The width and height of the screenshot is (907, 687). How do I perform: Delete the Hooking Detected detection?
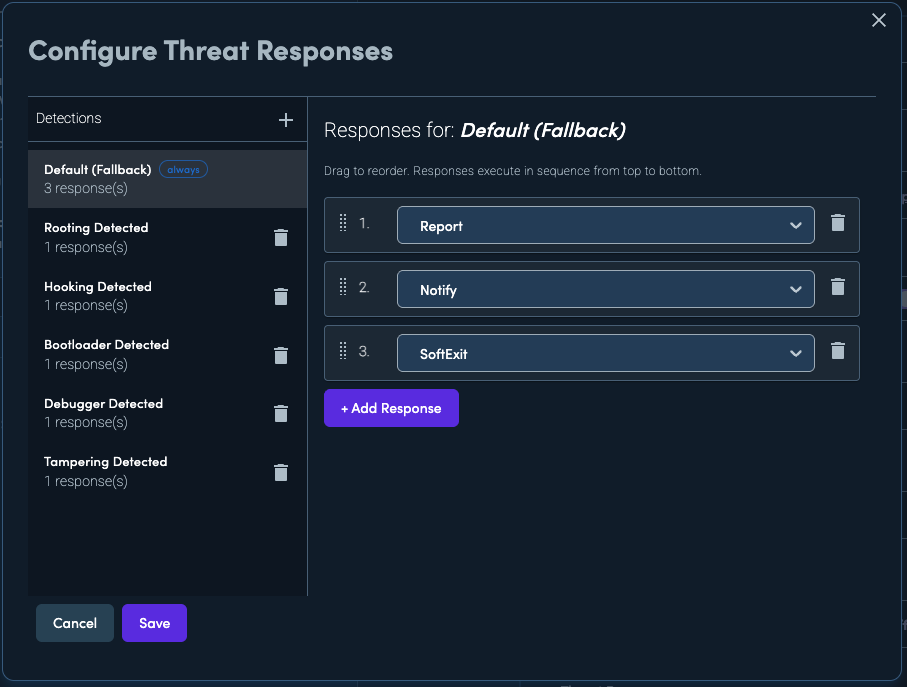click(x=281, y=296)
